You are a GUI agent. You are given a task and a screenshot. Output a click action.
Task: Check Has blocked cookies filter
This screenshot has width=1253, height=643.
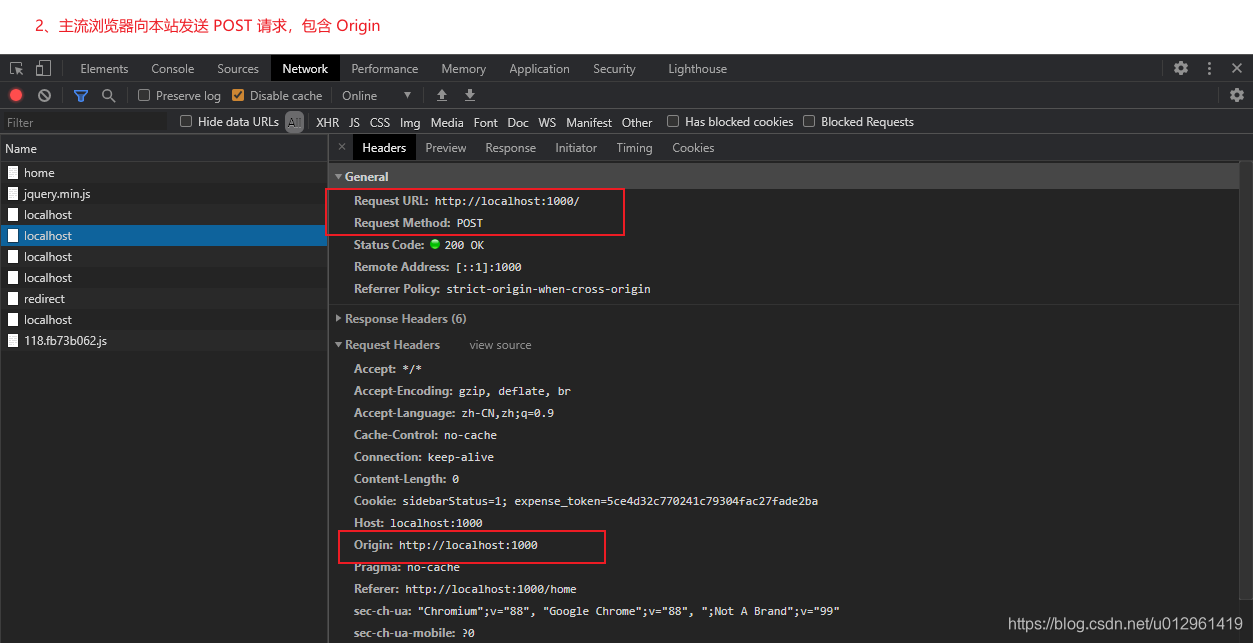673,121
